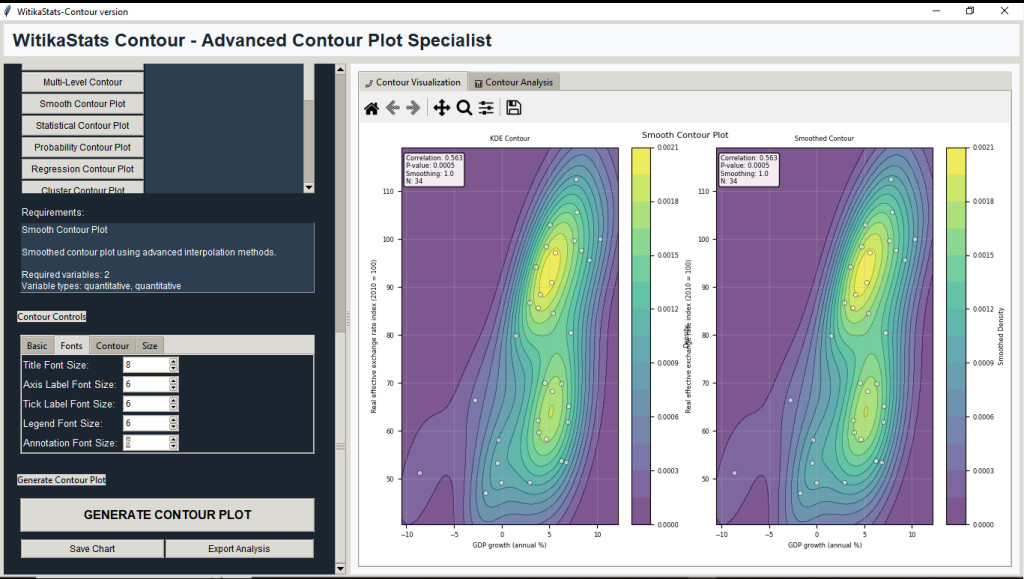Viewport: 1024px width, 579px height.
Task: Save figure with floppy disk icon
Action: tap(514, 108)
